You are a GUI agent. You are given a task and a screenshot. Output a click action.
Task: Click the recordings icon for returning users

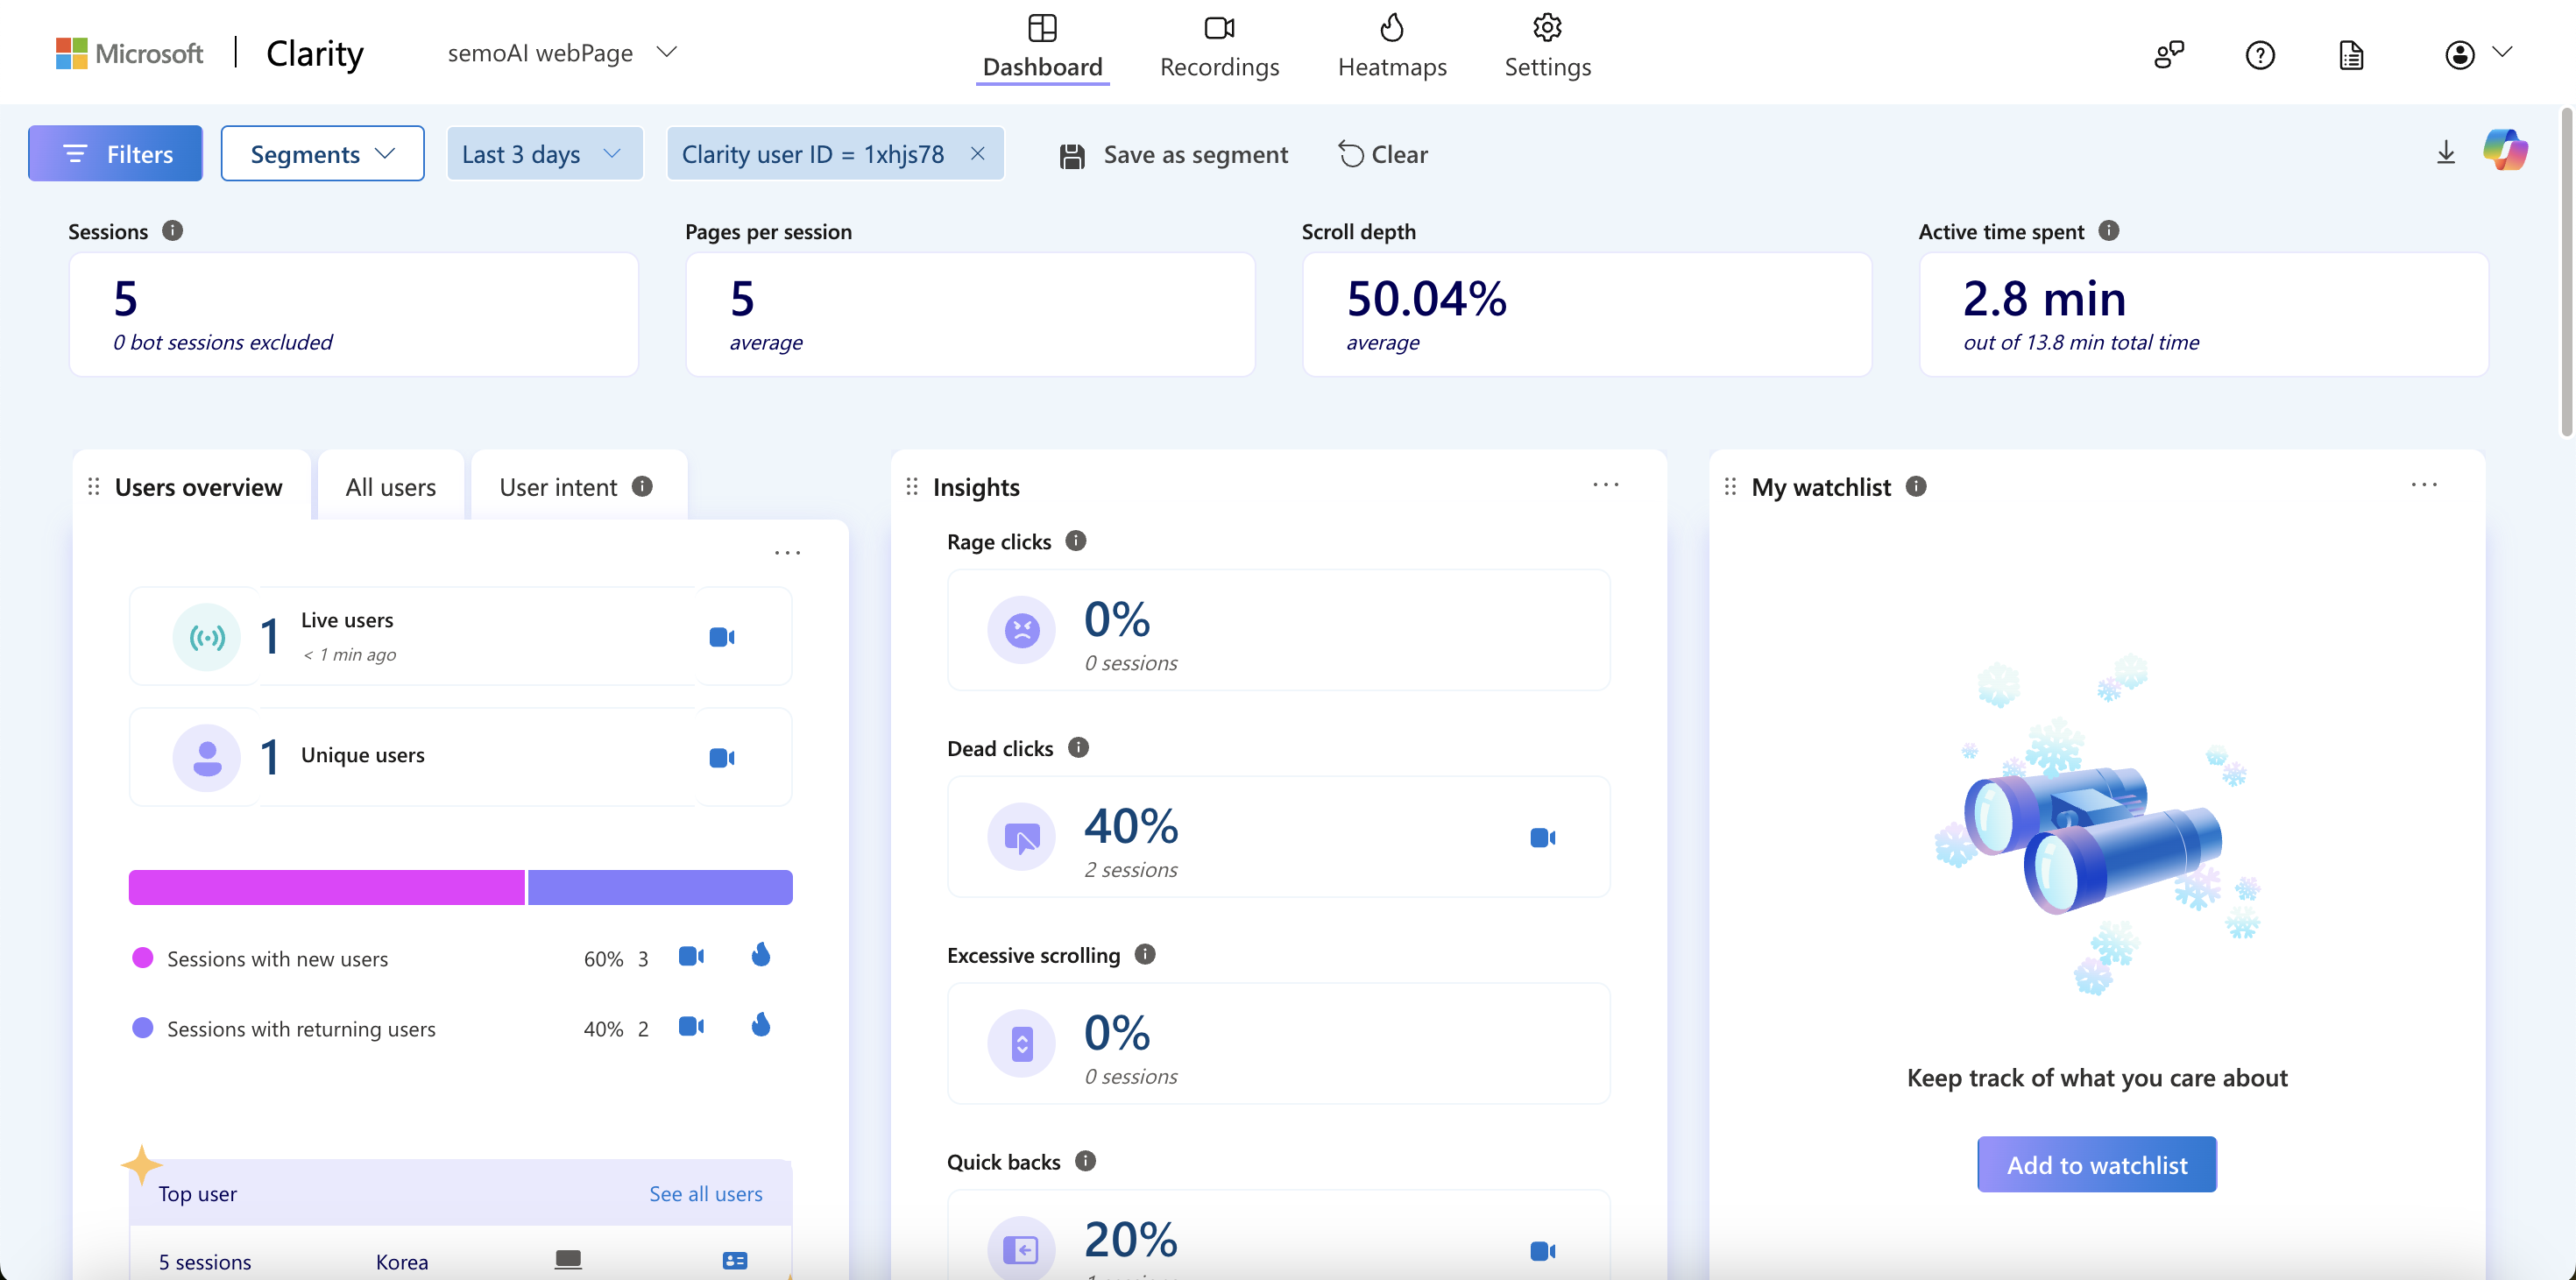click(691, 1027)
